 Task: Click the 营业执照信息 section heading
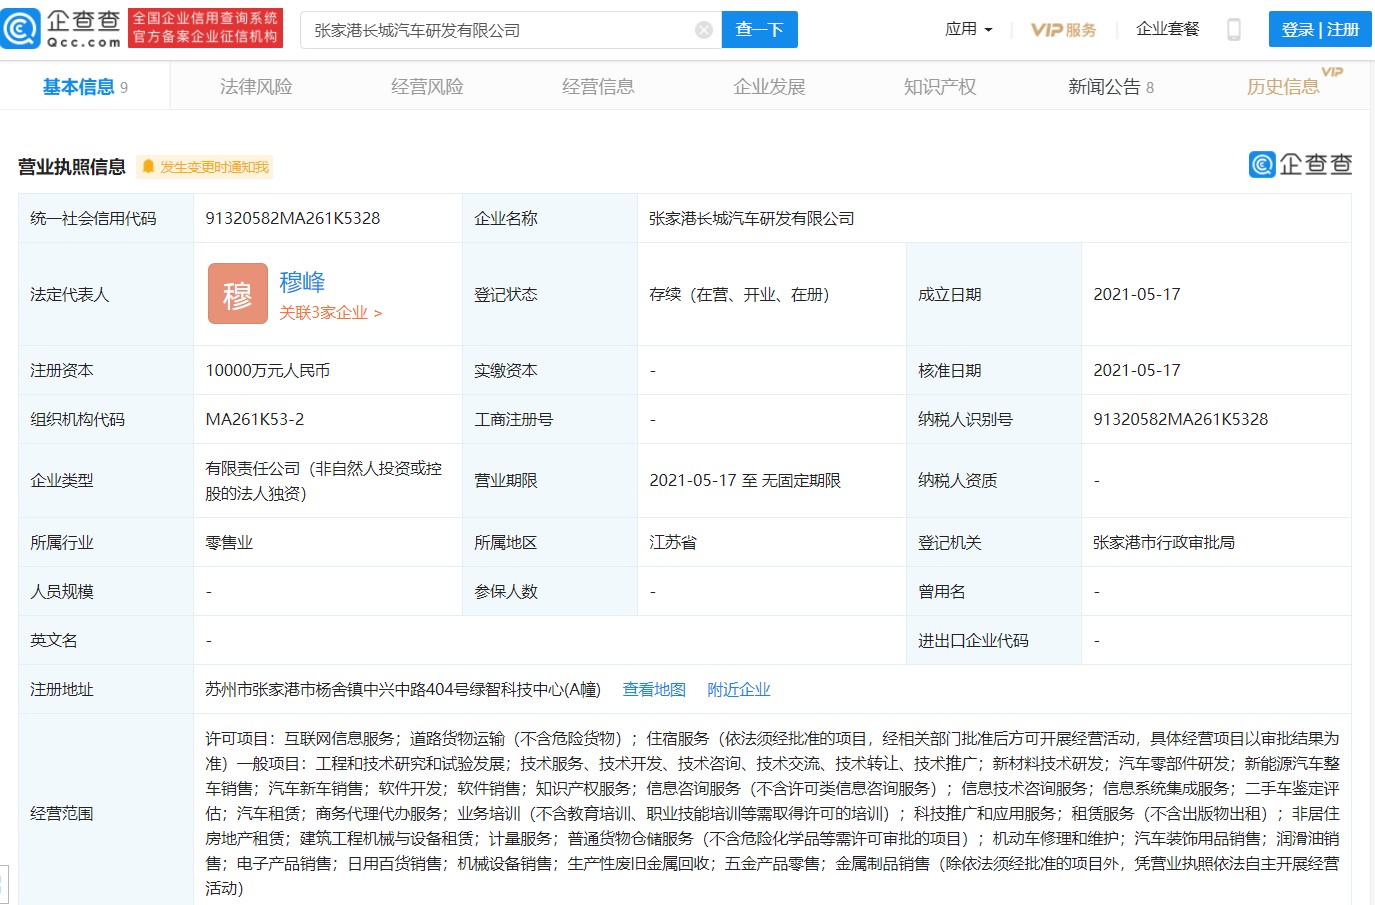pos(72,167)
